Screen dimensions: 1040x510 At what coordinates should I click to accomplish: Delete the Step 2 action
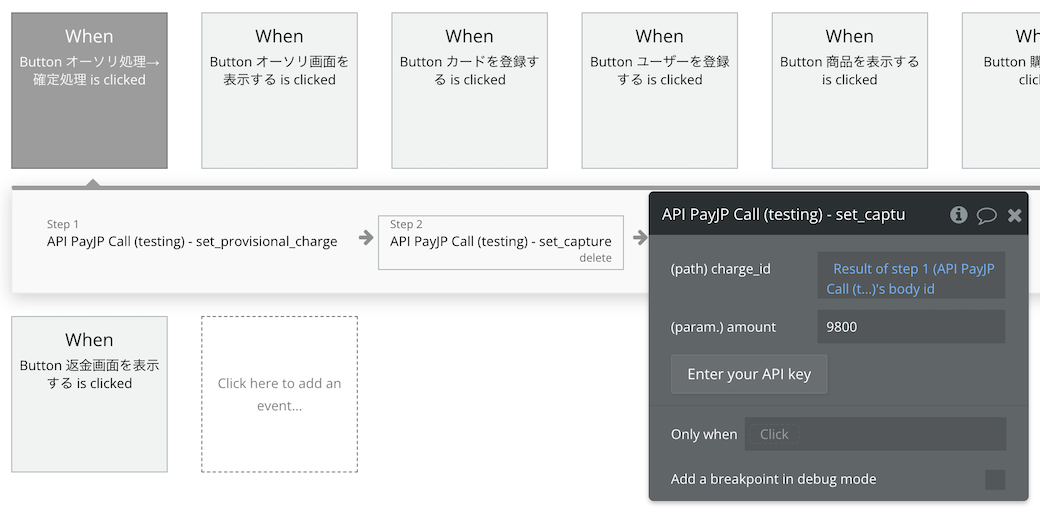[x=595, y=258]
